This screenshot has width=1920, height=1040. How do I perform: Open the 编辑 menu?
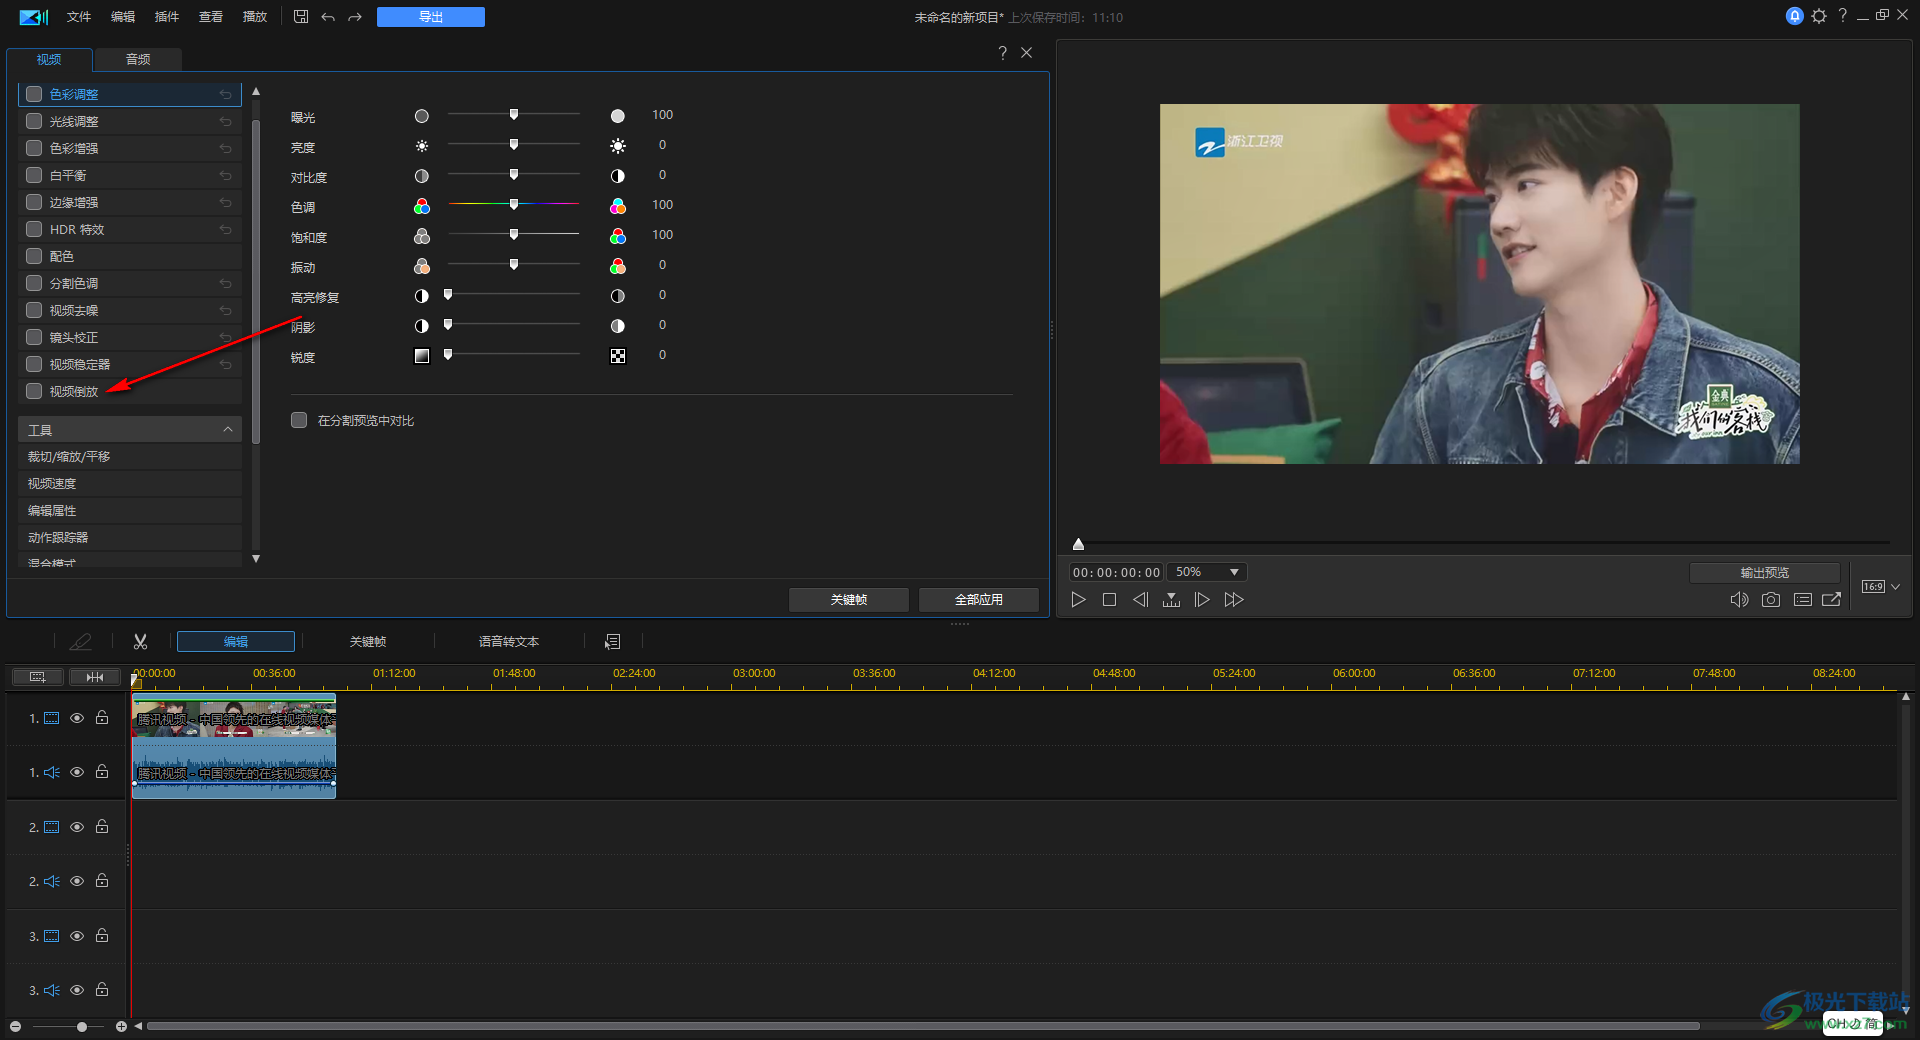click(123, 17)
